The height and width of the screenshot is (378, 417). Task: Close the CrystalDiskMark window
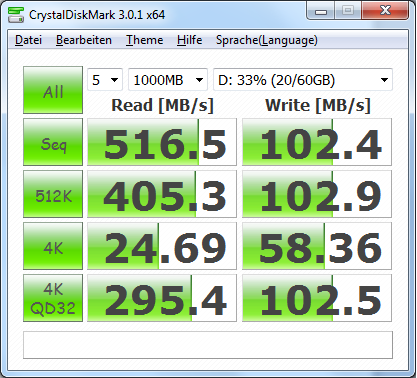tap(385, 11)
